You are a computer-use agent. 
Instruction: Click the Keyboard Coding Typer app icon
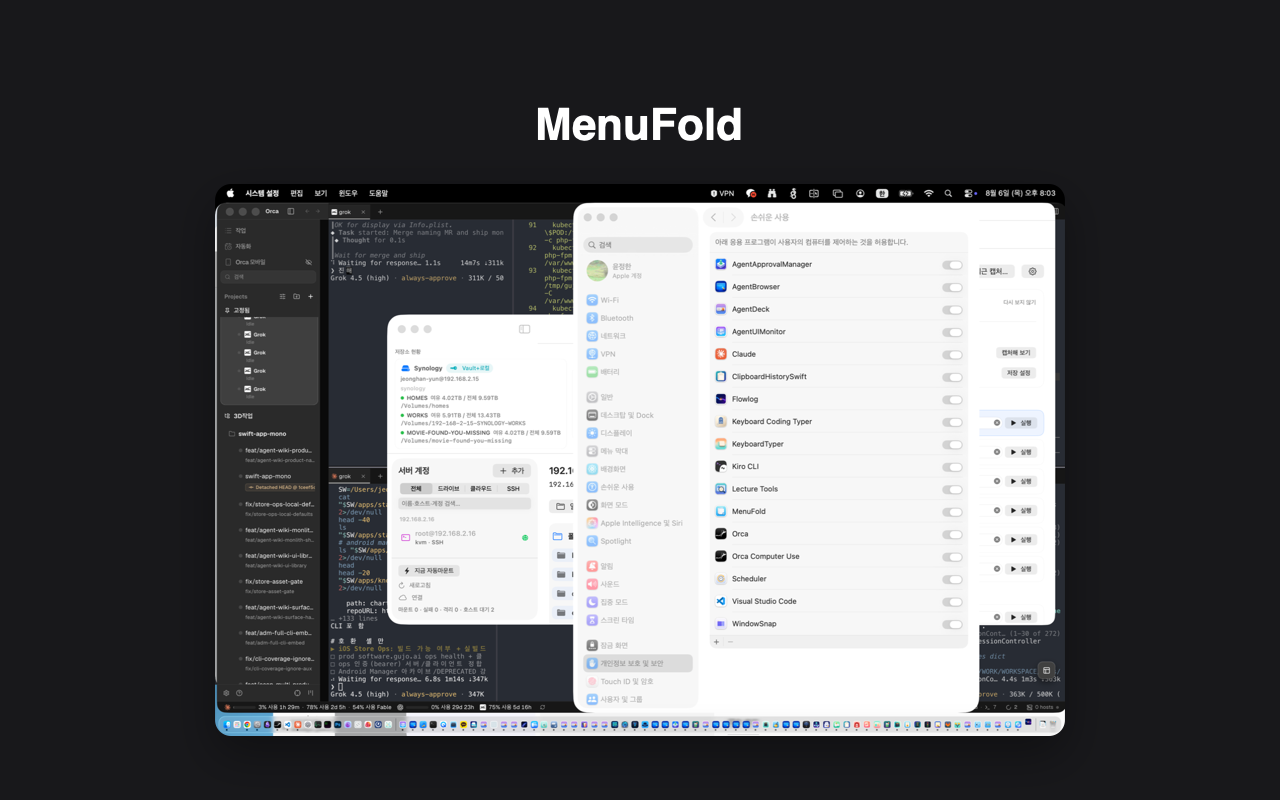[x=721, y=421]
